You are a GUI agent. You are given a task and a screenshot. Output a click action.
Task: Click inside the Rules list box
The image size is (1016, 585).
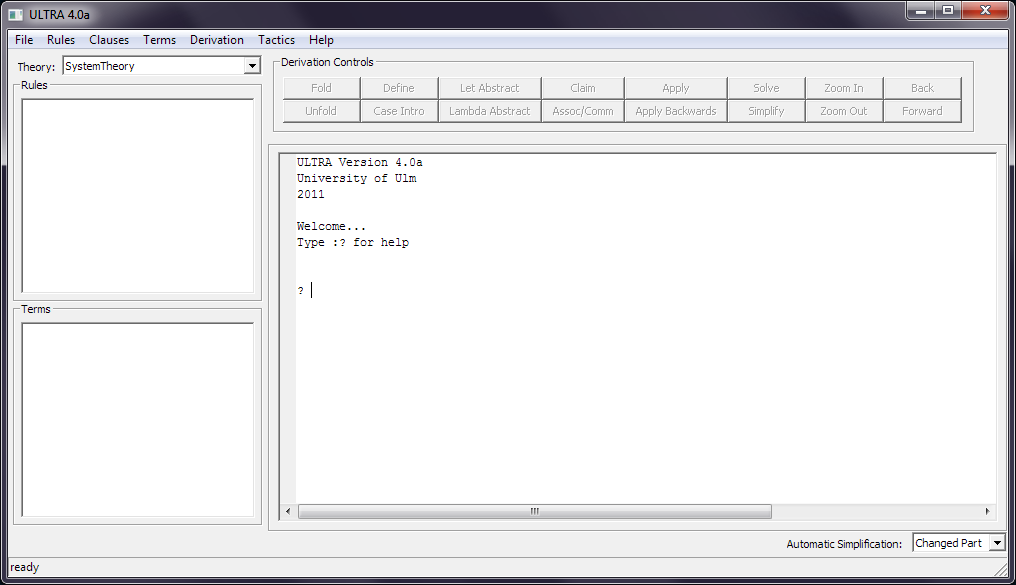point(137,196)
